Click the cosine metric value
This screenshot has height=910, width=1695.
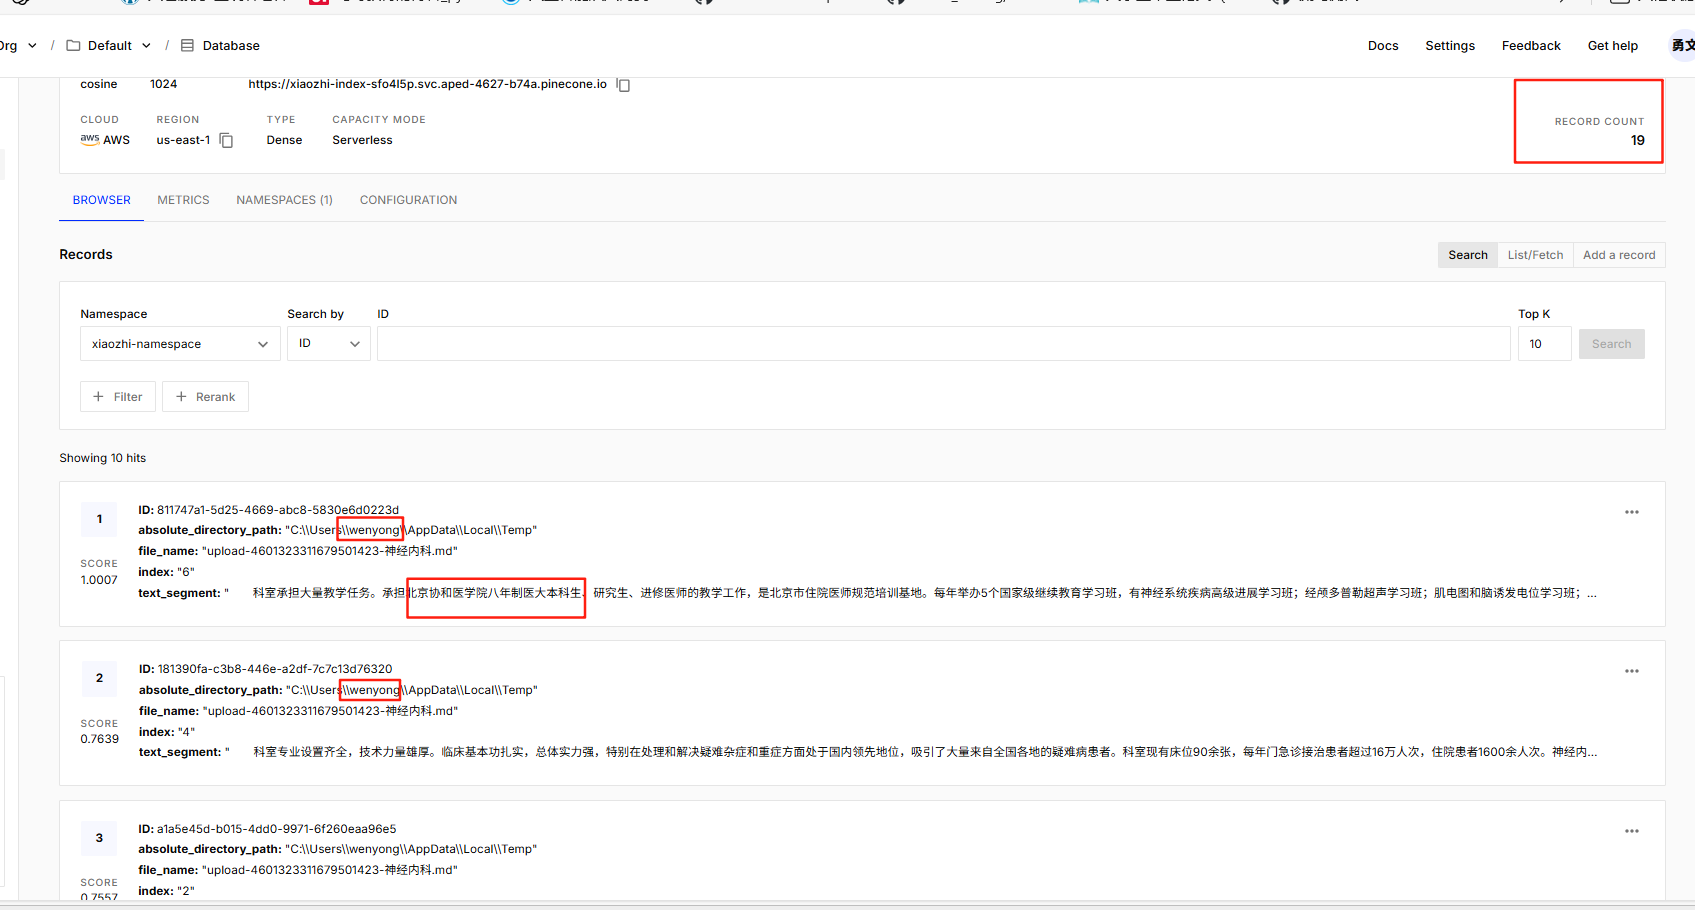coord(99,84)
